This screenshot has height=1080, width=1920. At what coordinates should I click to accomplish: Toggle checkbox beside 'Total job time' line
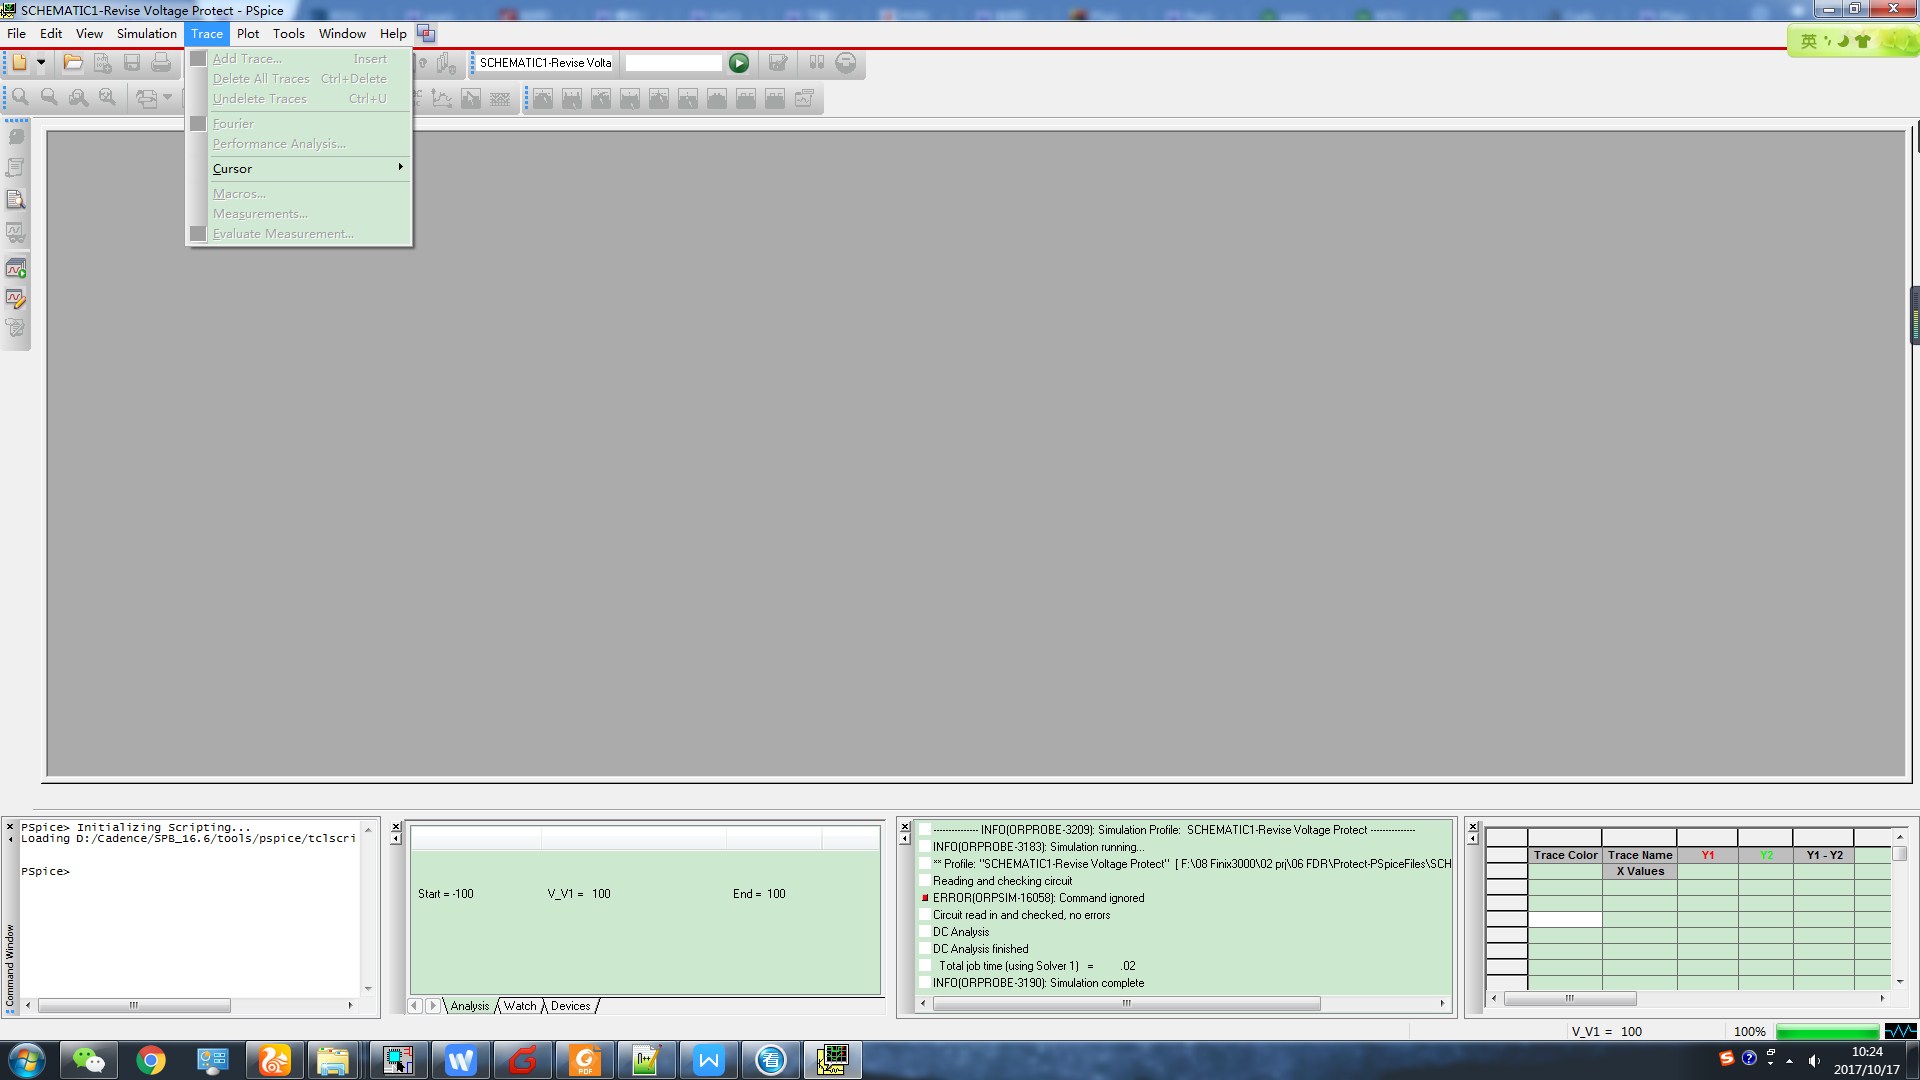pyautogui.click(x=925, y=966)
